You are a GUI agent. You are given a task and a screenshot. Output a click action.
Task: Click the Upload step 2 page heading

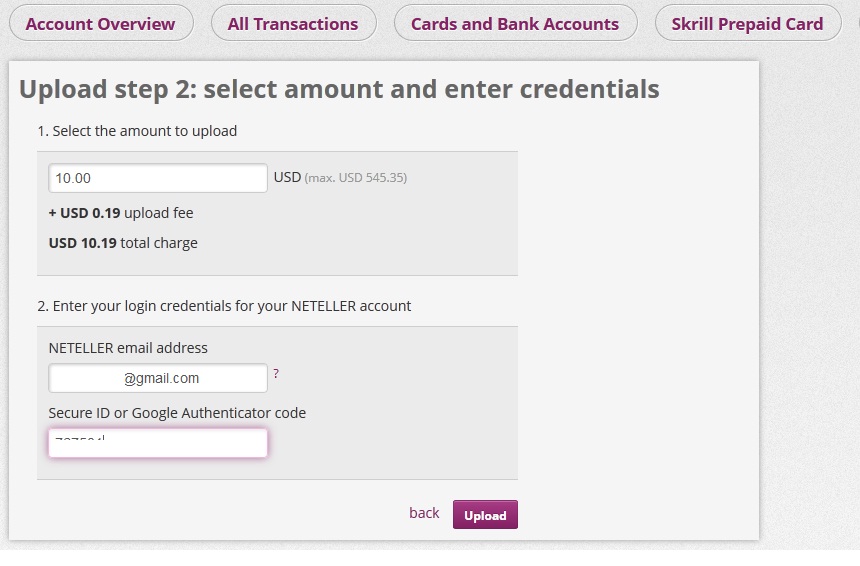(339, 89)
